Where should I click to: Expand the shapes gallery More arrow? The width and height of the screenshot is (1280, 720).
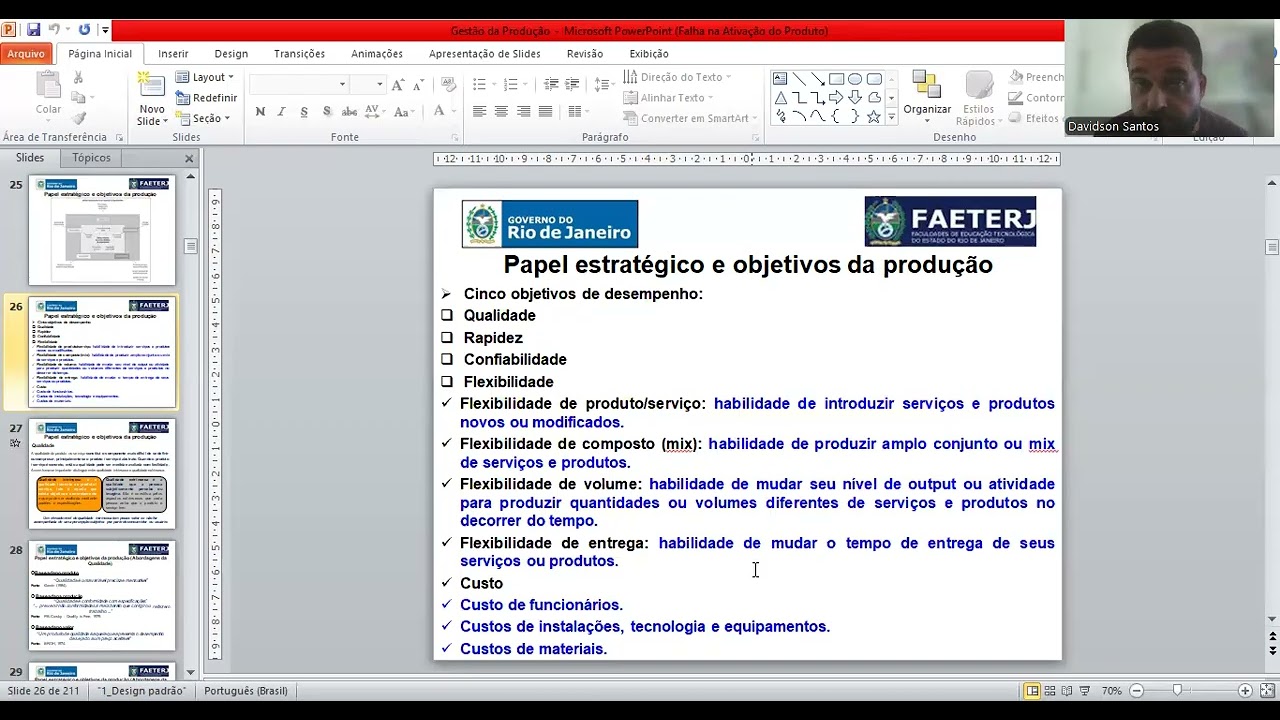click(891, 118)
